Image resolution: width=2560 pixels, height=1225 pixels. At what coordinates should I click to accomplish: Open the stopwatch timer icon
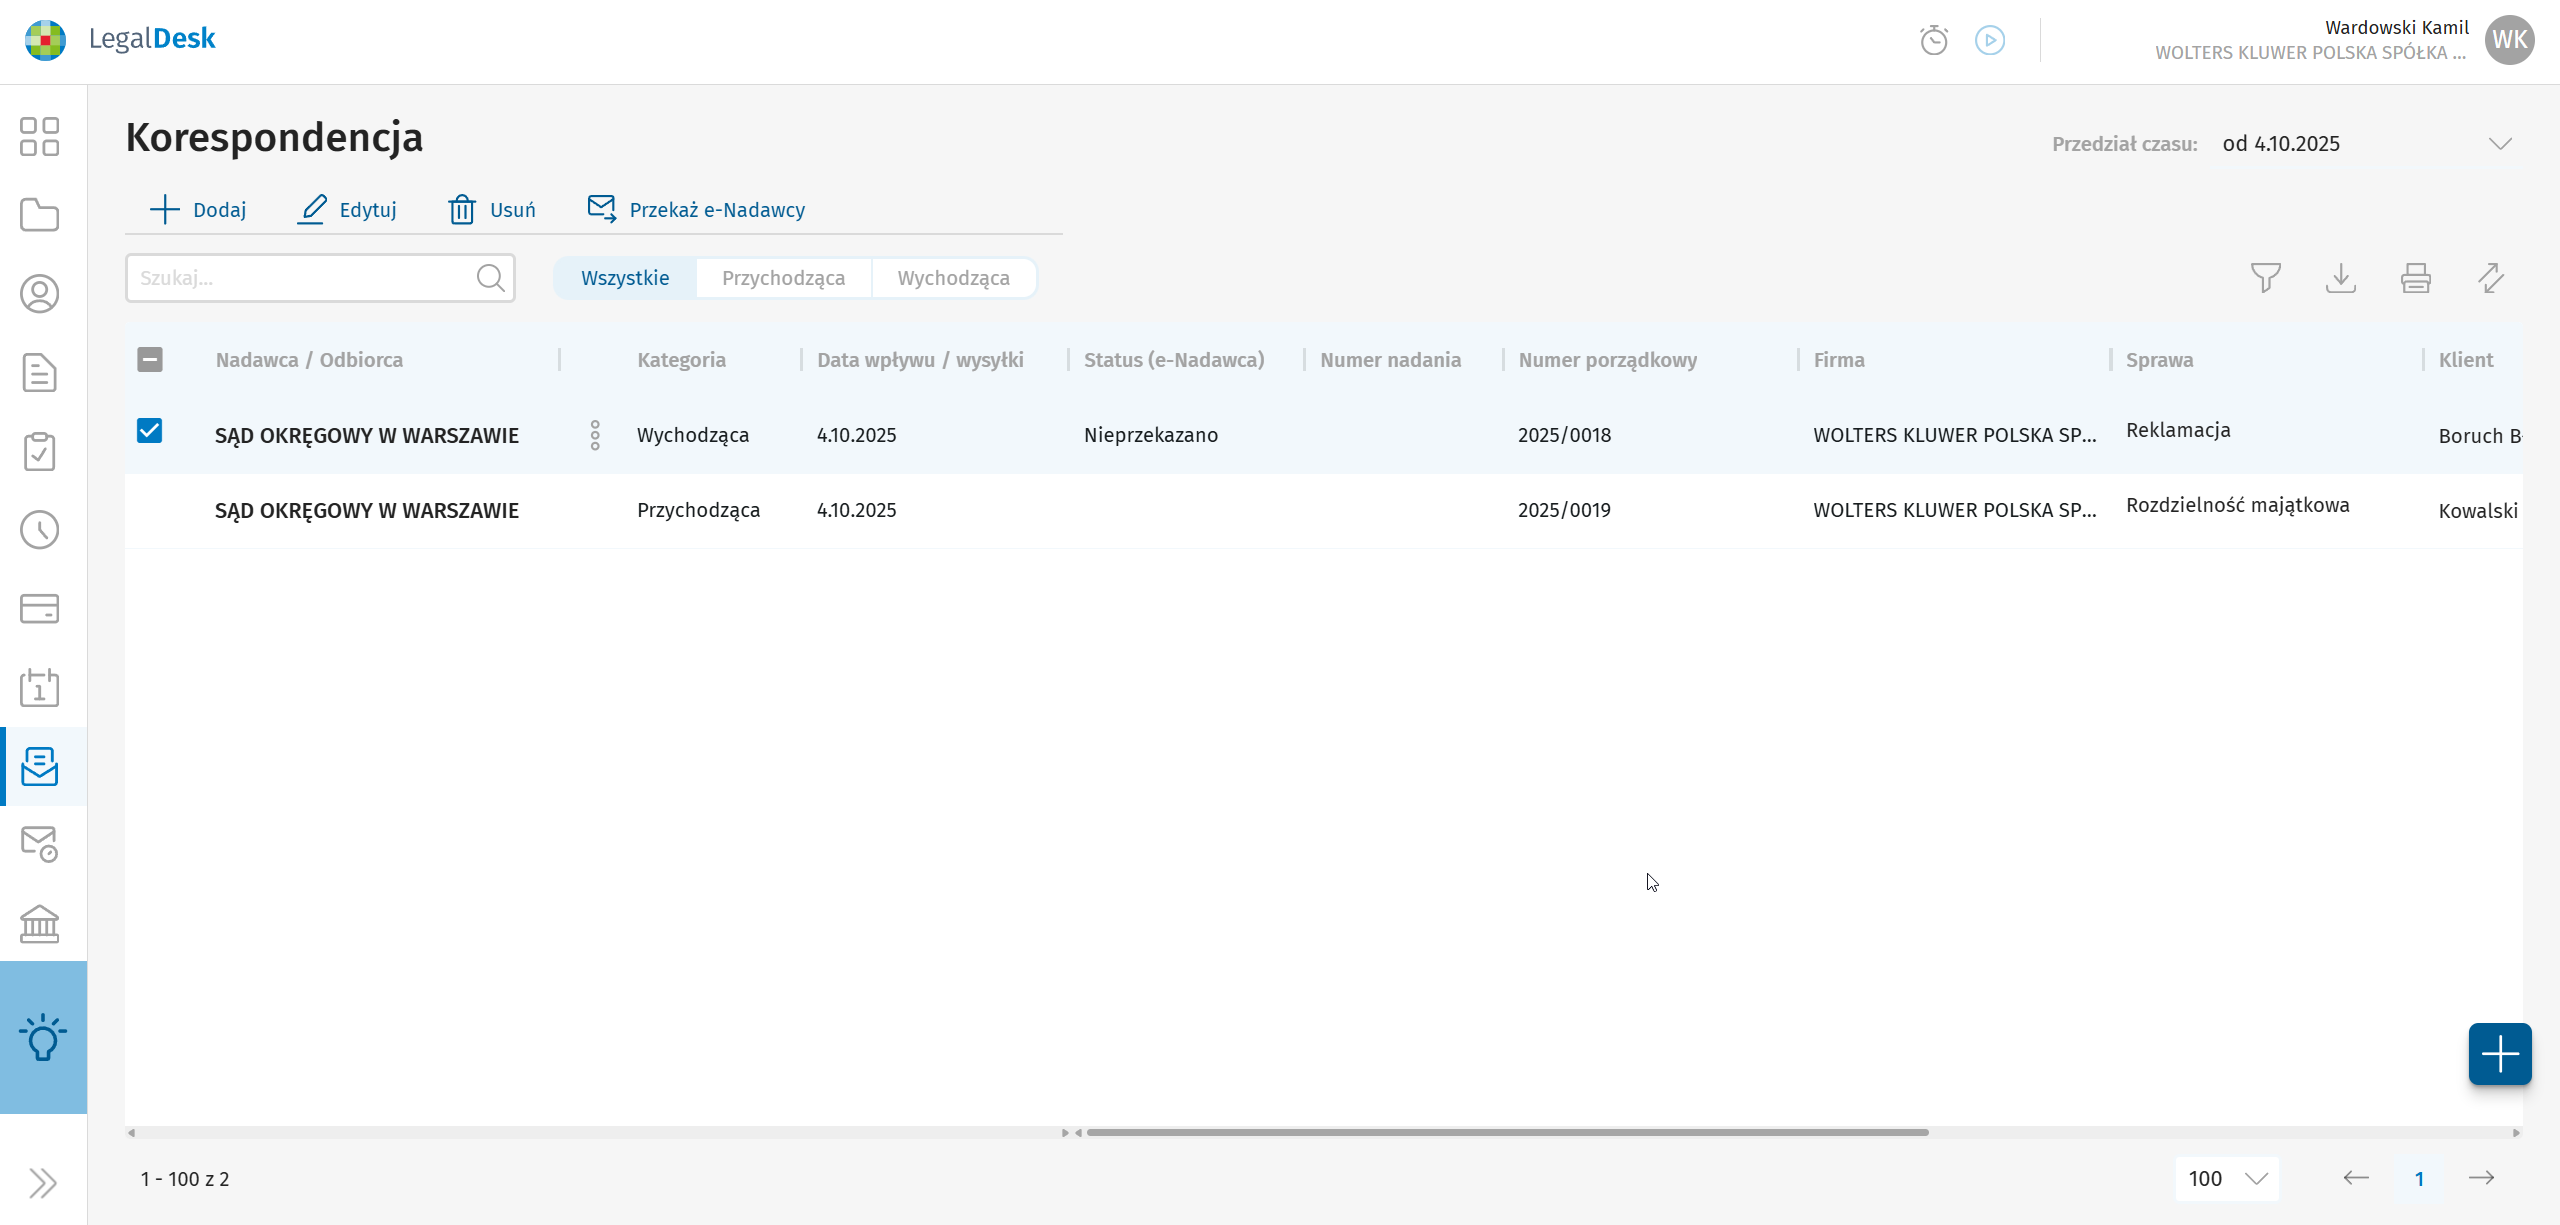coord(1934,40)
